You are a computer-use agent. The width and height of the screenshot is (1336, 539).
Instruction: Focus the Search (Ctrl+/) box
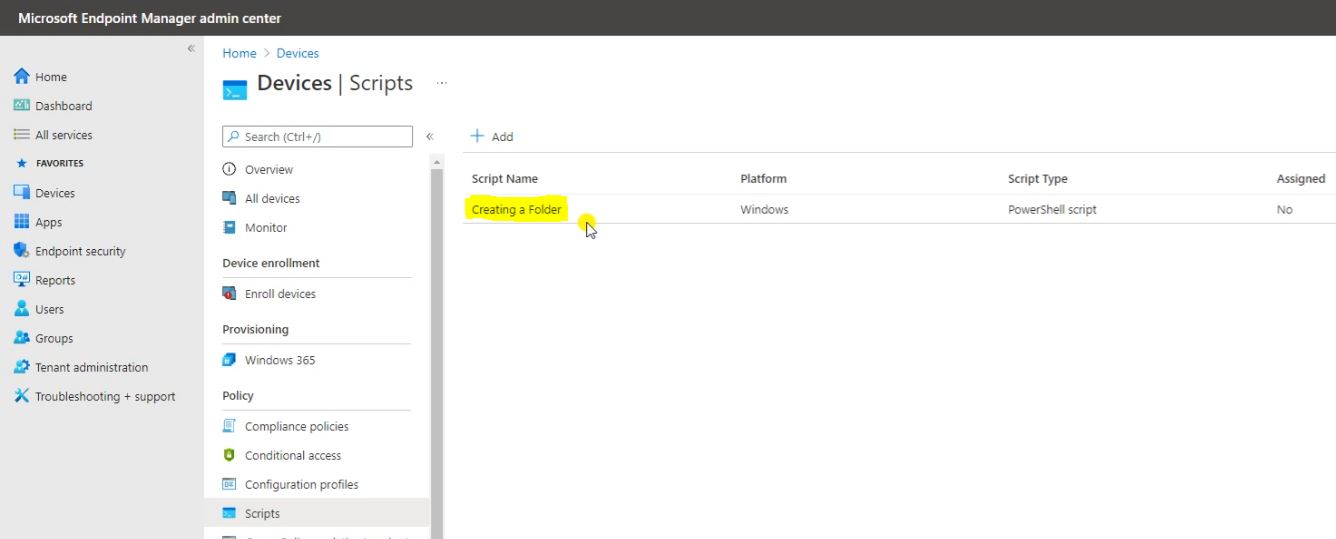[317, 137]
